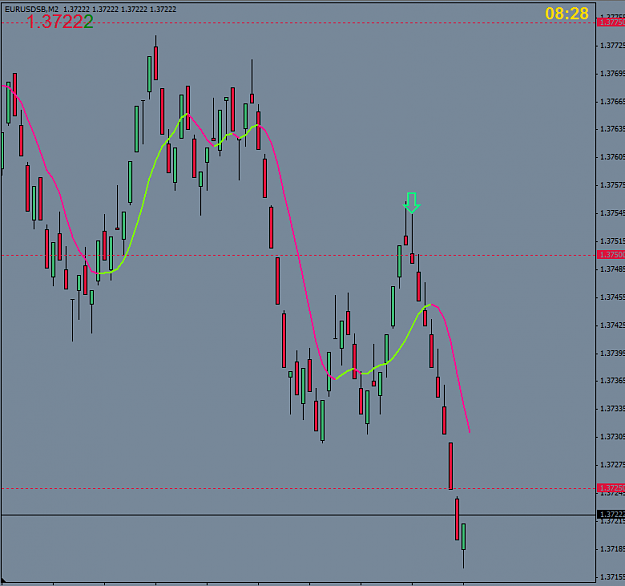Click the 1.37365 price scale value
Screen dimensions: 625x586
612,381
